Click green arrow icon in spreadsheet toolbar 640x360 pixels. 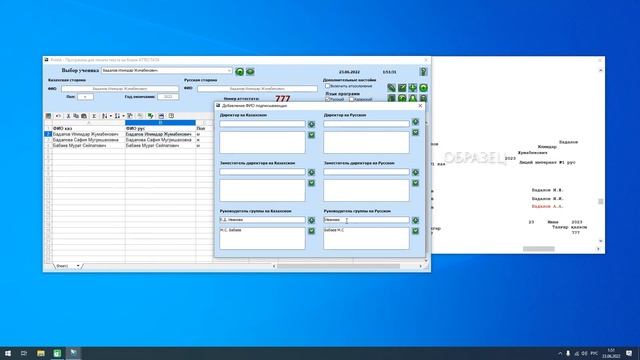(x=151, y=116)
